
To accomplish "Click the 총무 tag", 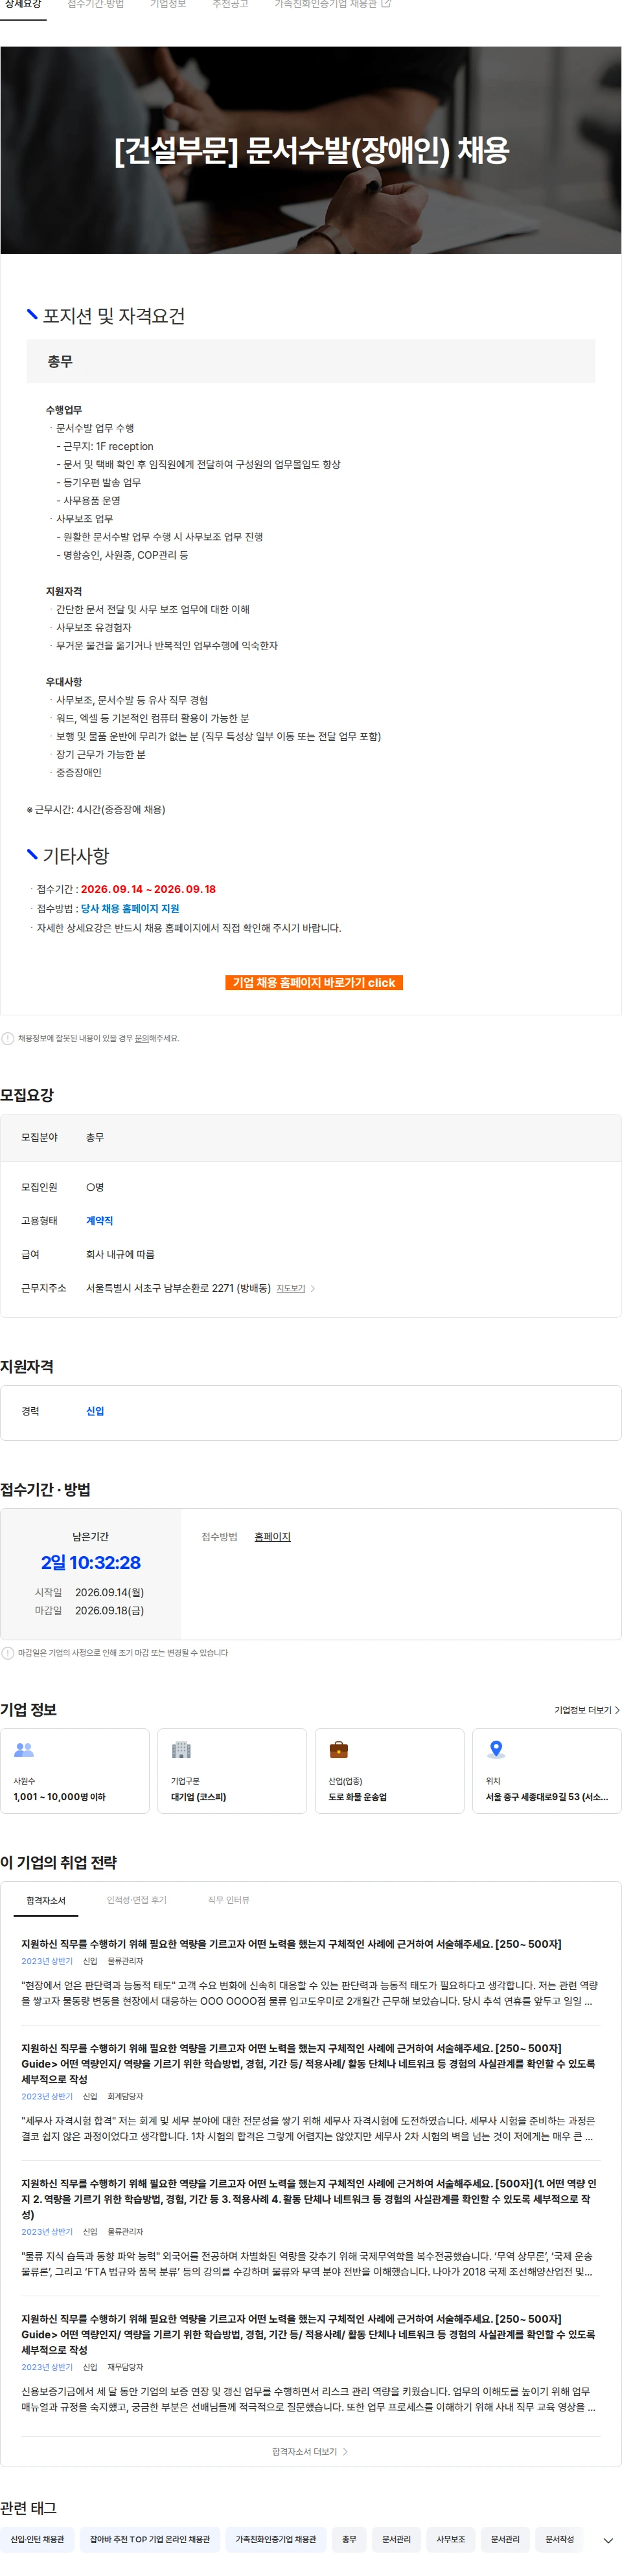I will (x=349, y=2539).
